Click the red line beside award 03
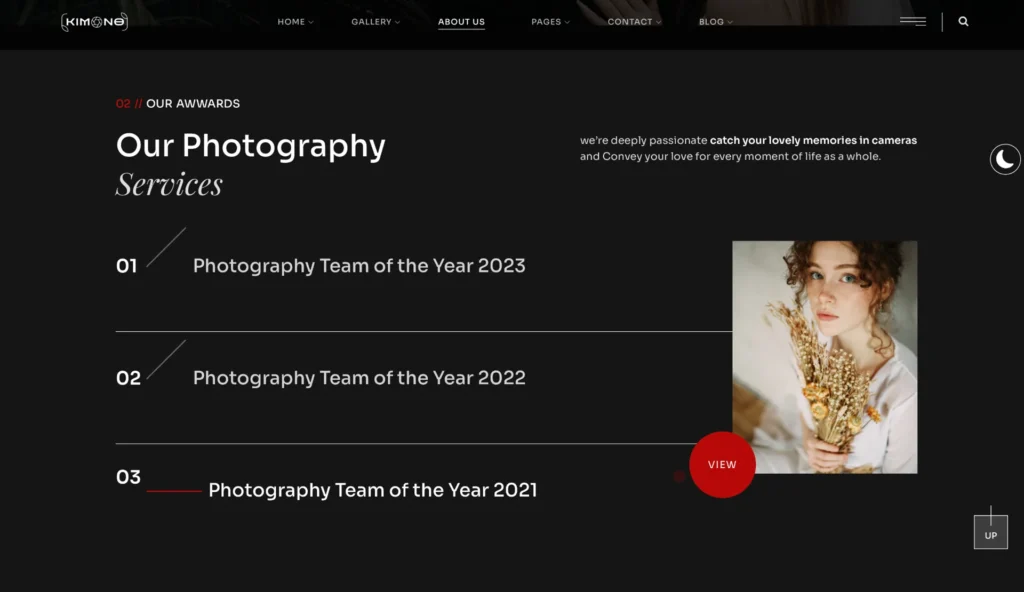1024x592 pixels. (174, 491)
